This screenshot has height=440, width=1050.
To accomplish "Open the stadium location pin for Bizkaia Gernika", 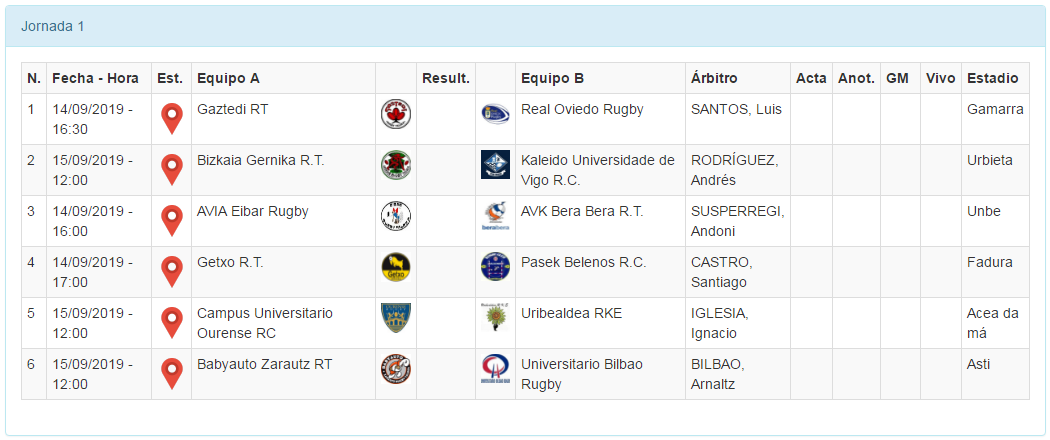I will [172, 169].
